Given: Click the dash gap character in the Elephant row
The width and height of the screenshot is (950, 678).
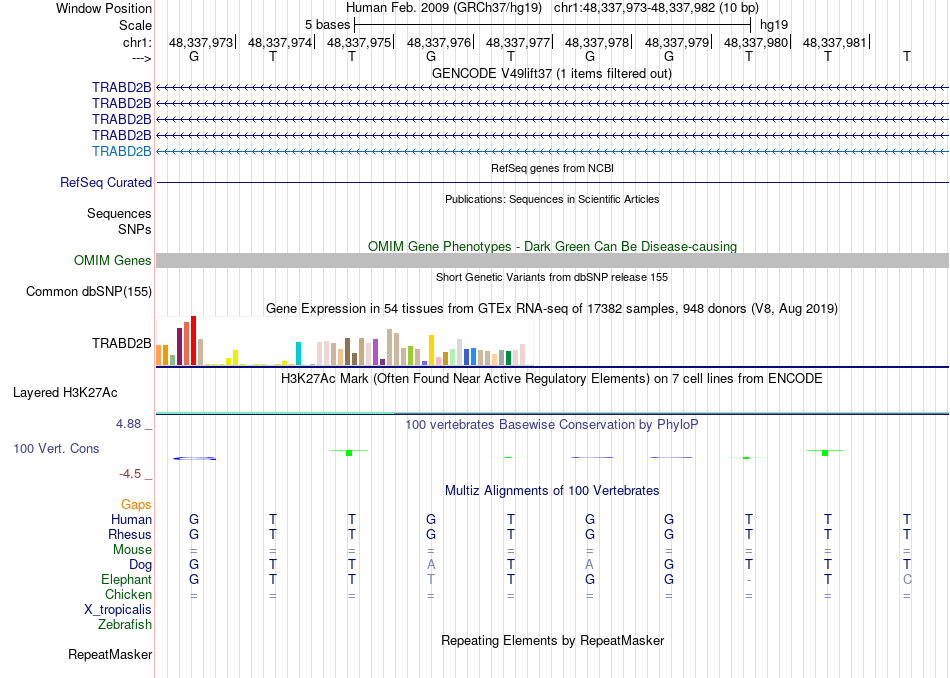Looking at the screenshot, I should [x=749, y=580].
